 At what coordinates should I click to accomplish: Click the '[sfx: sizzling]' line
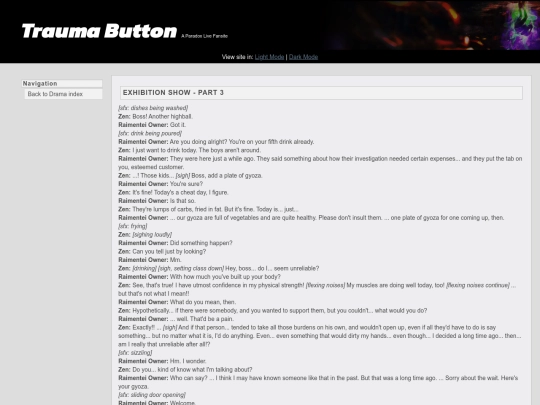(x=135, y=353)
